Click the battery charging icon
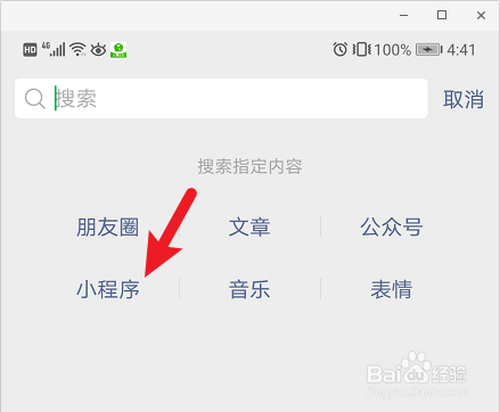Viewport: 500px width, 412px height. pyautogui.click(x=429, y=50)
